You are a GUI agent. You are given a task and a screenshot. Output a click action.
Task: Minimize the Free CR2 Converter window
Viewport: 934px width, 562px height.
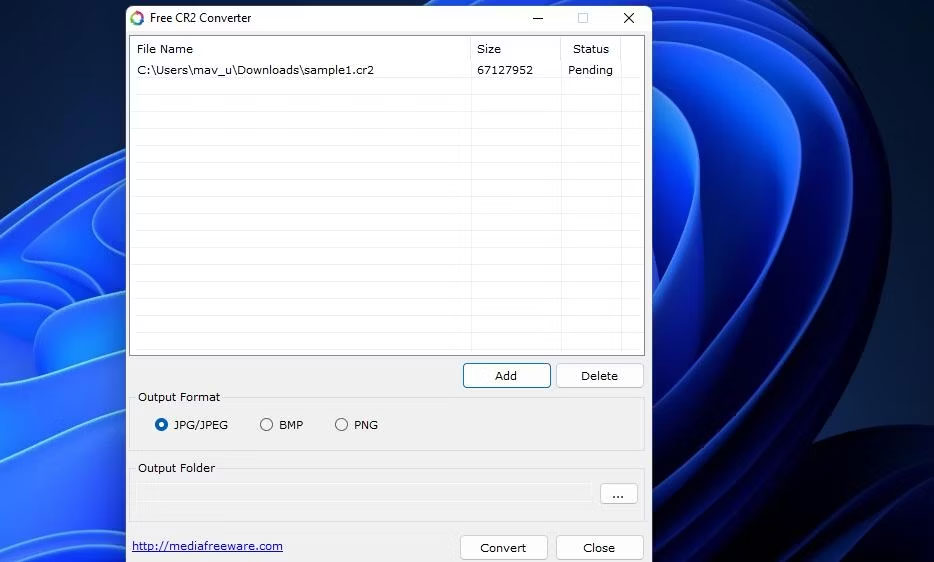pos(538,18)
